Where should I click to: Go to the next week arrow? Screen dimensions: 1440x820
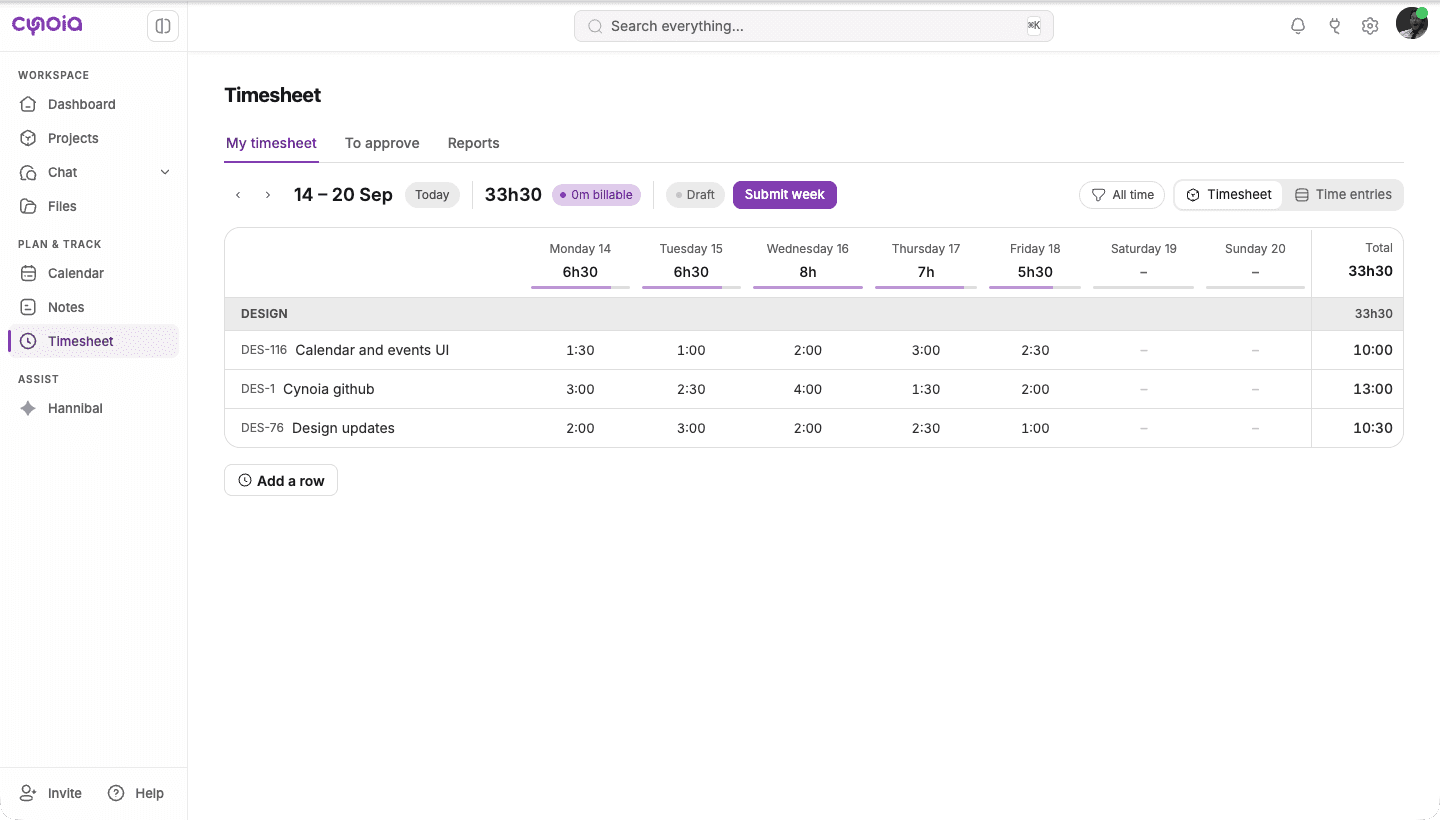[268, 195]
